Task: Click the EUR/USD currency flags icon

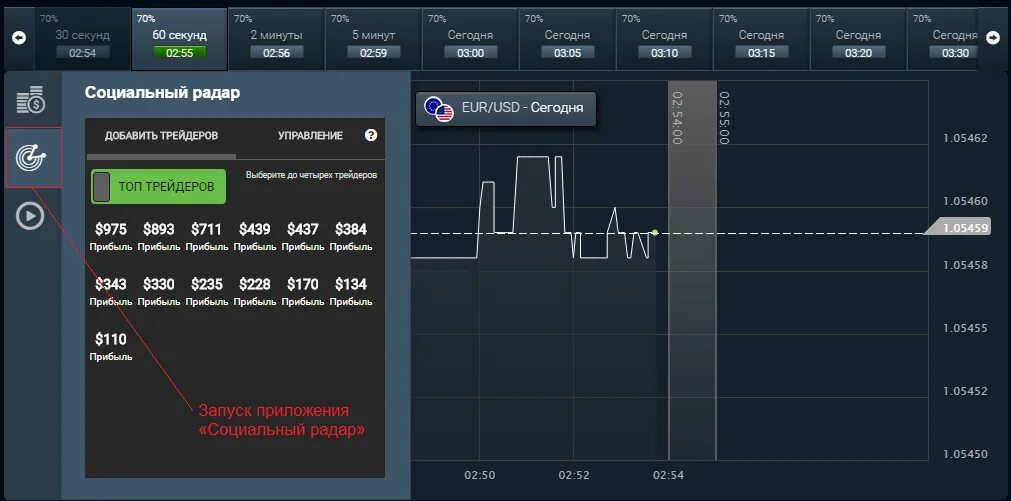Action: pyautogui.click(x=439, y=108)
